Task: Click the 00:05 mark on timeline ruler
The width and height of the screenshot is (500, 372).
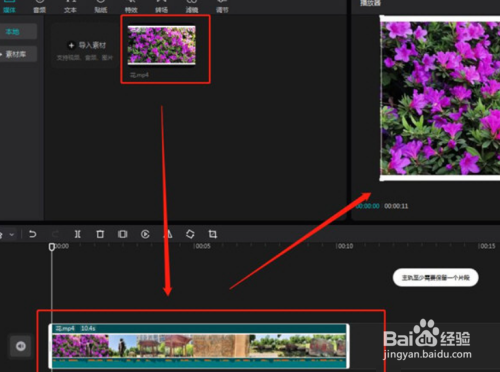Action: 203,246
